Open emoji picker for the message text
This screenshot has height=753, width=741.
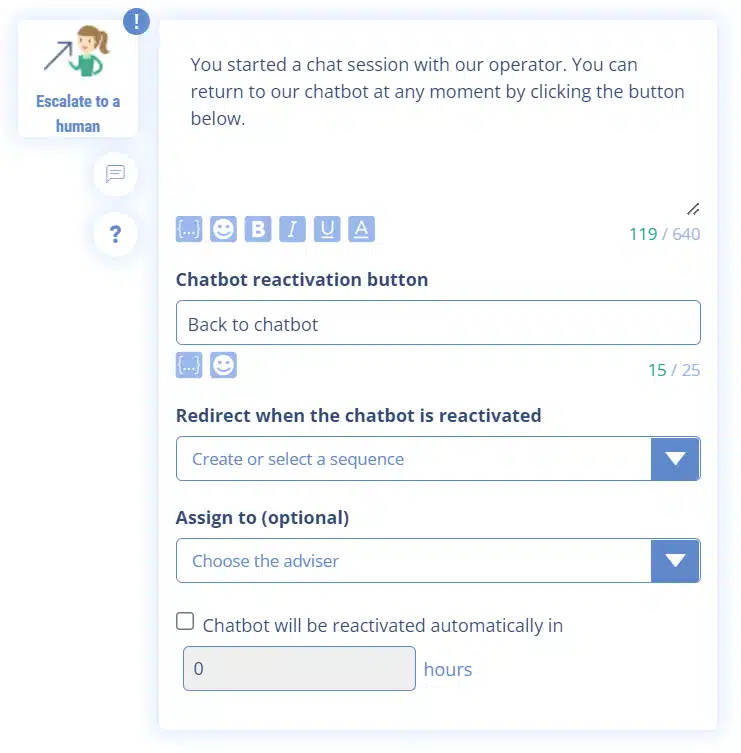pos(224,230)
